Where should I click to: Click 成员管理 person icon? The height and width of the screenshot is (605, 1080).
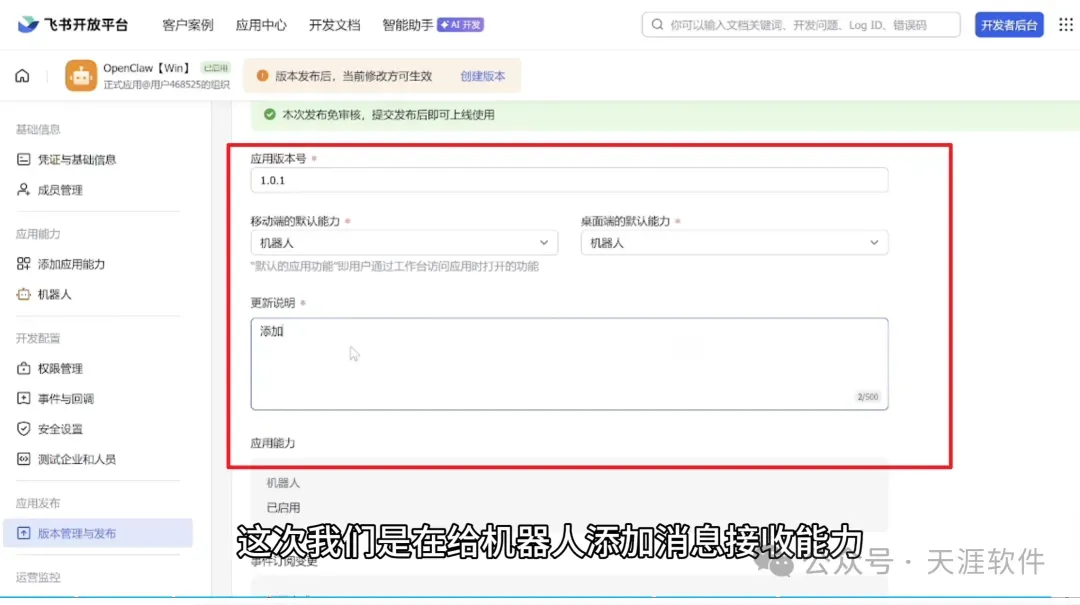(23, 189)
